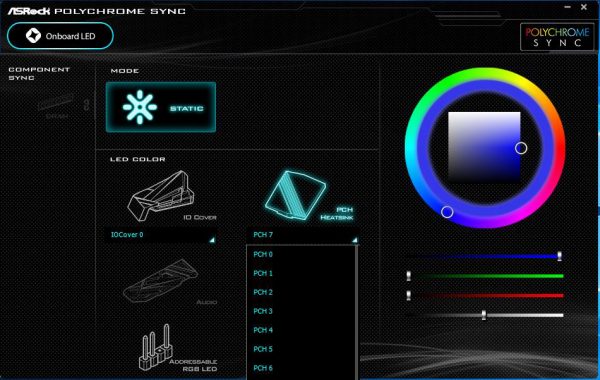The image size is (600, 380).
Task: Select the Addressable RGB LED header icon
Action: click(x=155, y=347)
